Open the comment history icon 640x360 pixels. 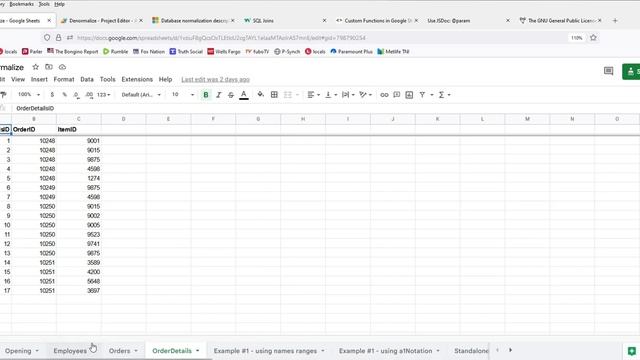click(x=608, y=71)
